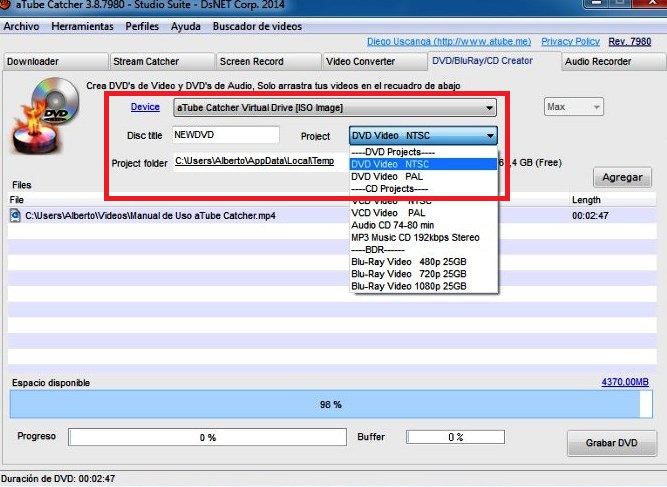667x487 pixels.
Task: Click the Buffer progress bar
Action: pyautogui.click(x=456, y=437)
